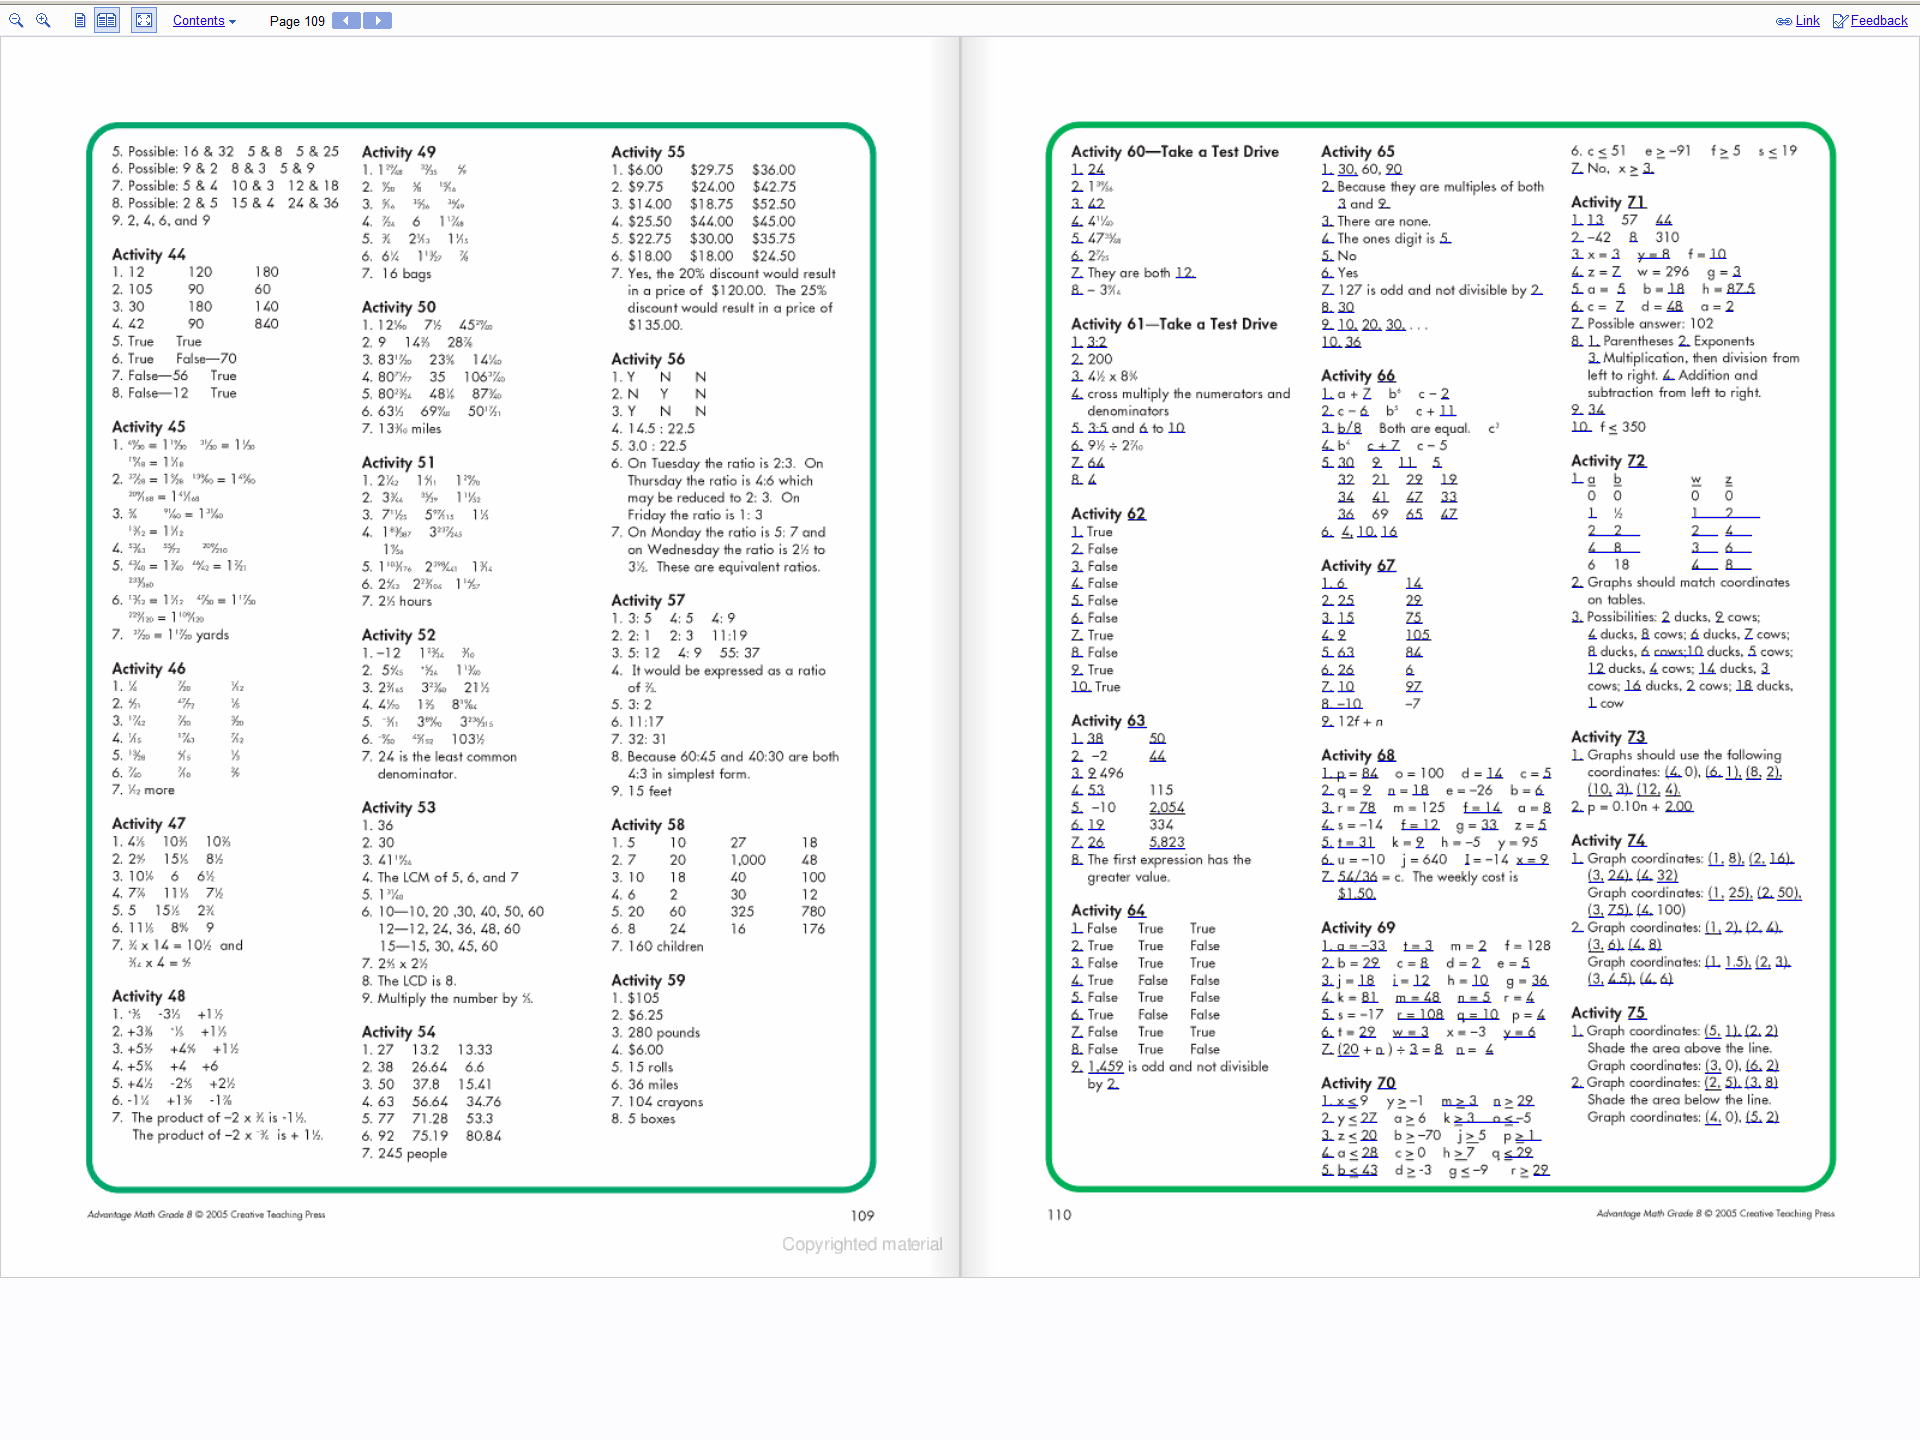This screenshot has width=1920, height=1440.
Task: Click the chain link icon
Action: point(1783,21)
